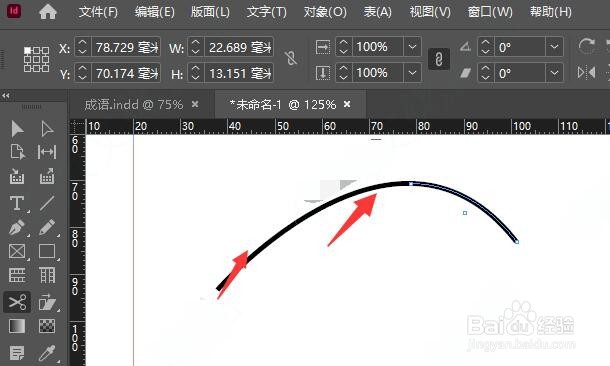Select the Gradient Swatch tool
The image size is (610, 366).
click(x=17, y=326)
